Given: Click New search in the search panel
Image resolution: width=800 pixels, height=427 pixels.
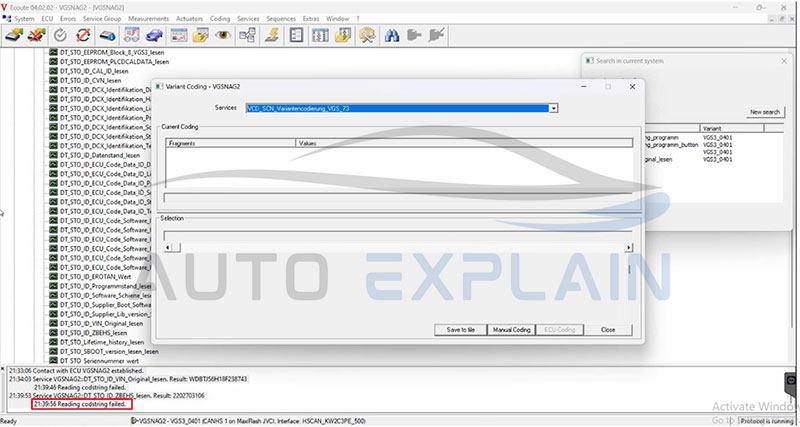Looking at the screenshot, I should [x=765, y=112].
